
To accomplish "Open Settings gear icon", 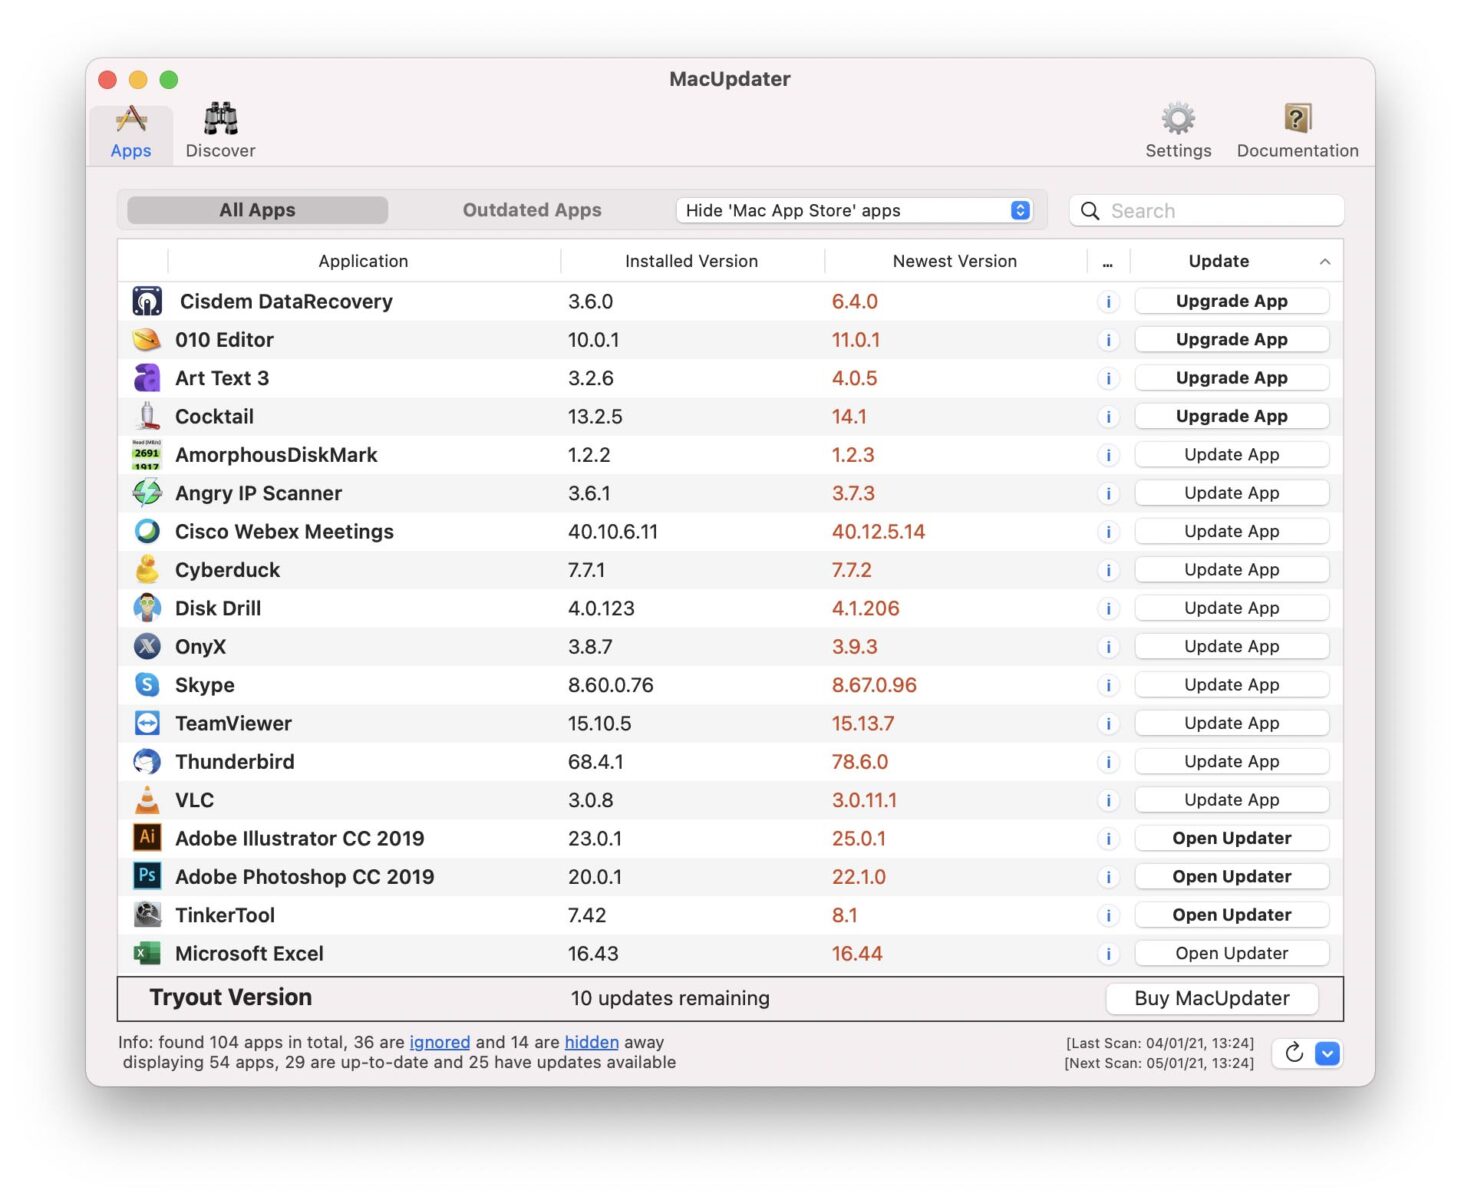I will 1177,120.
